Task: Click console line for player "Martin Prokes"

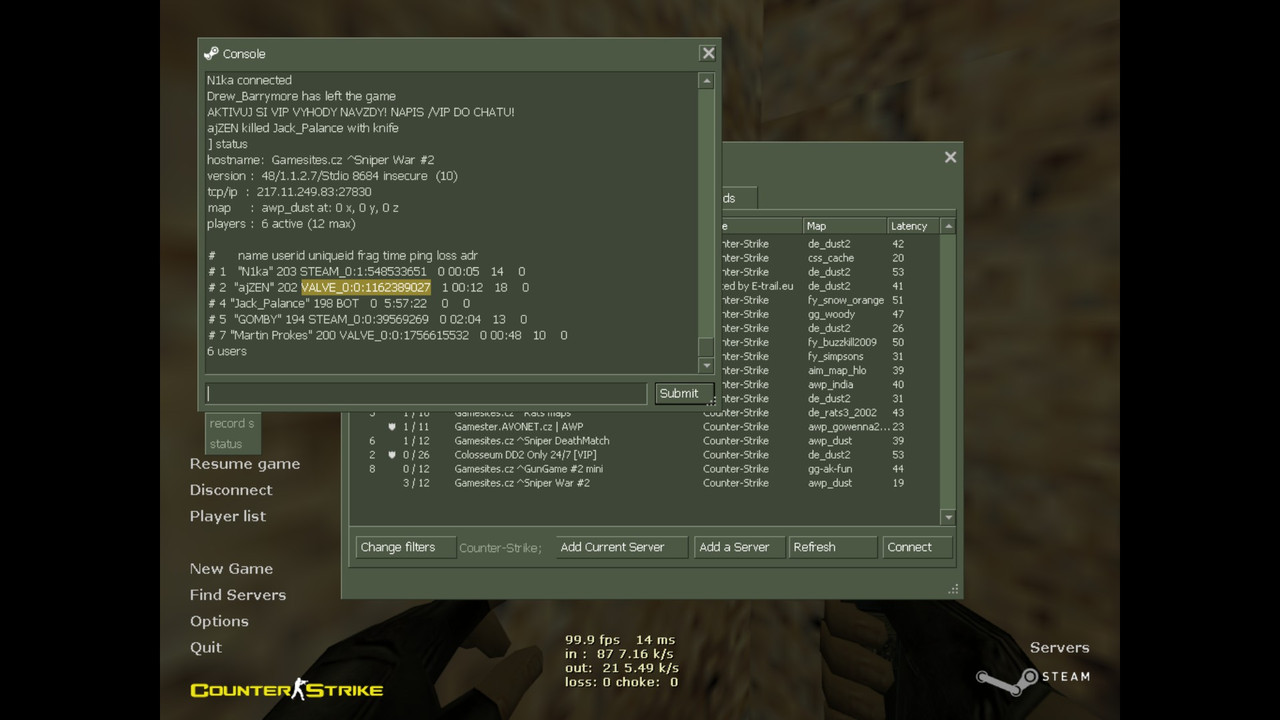Action: (x=387, y=335)
